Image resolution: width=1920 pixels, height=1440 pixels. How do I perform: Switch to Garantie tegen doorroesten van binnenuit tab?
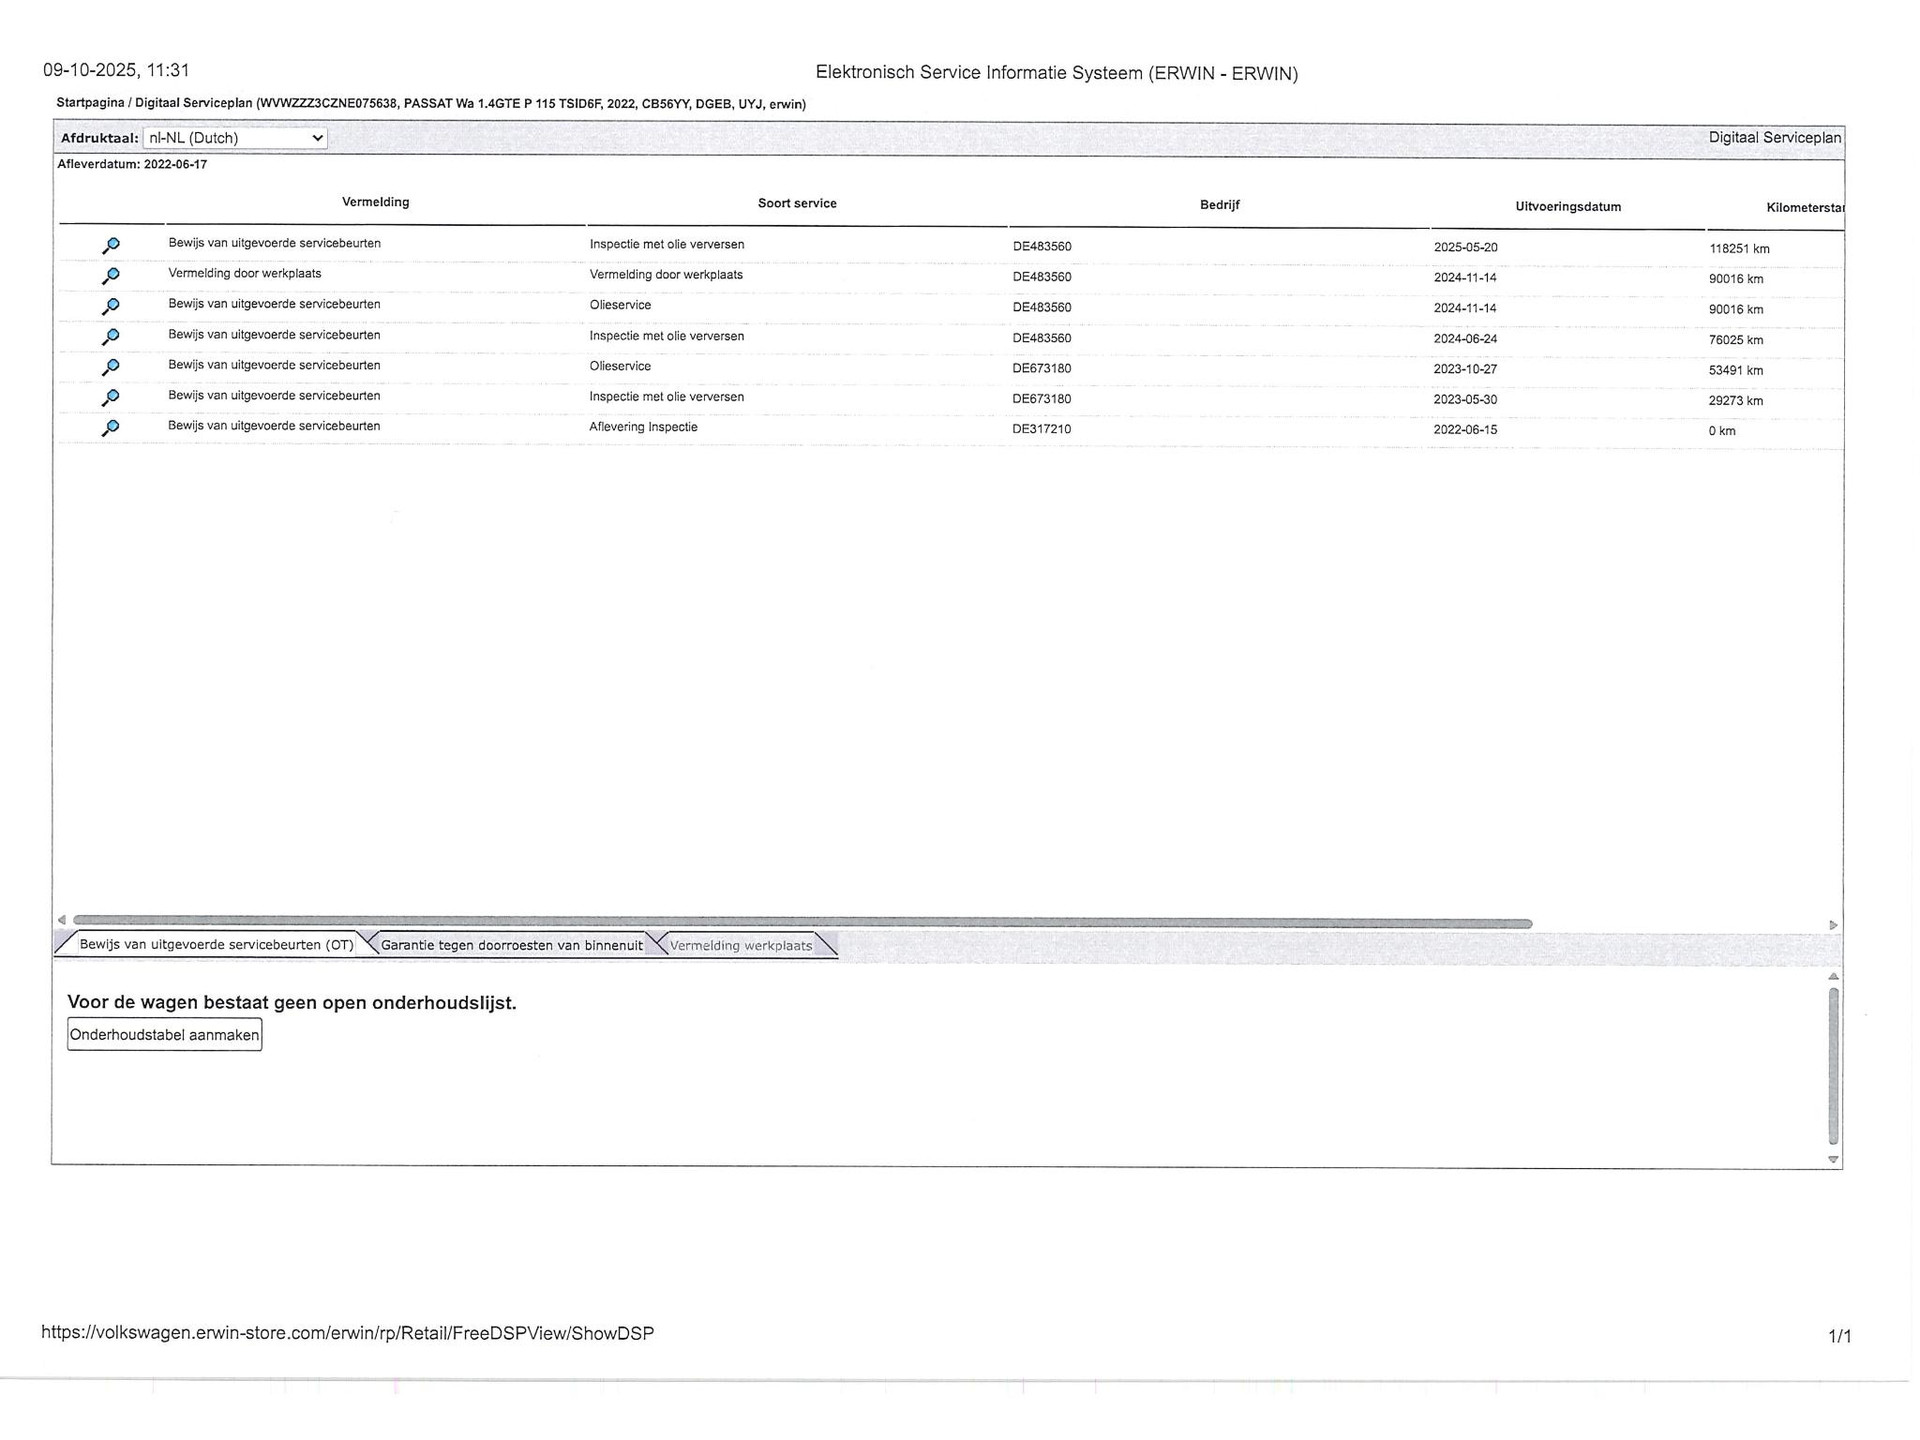click(511, 945)
